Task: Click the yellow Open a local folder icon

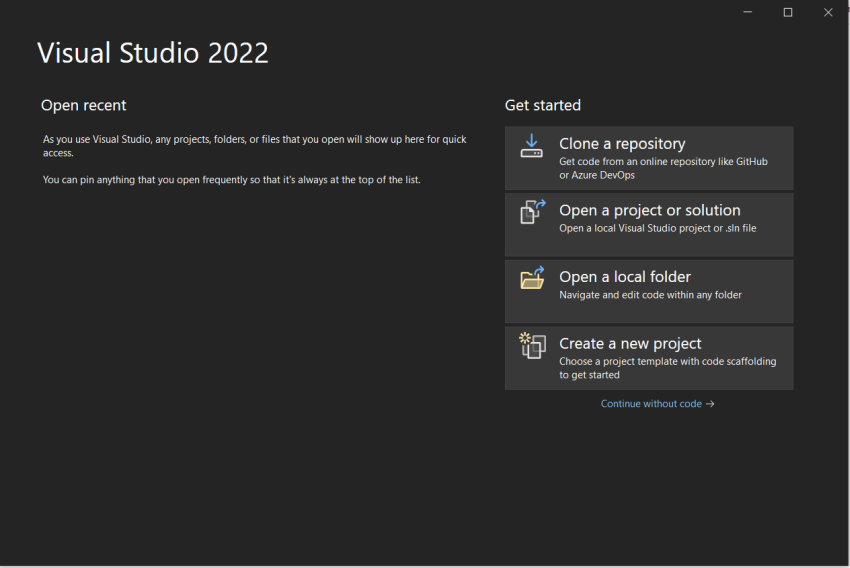Action: coord(532,278)
